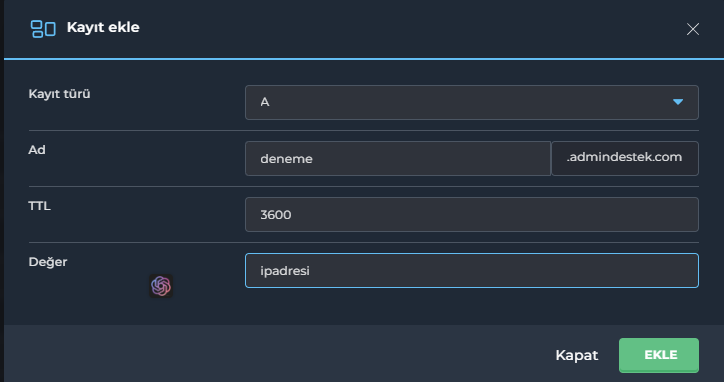Focus the Ad field containing deneme
The width and height of the screenshot is (724, 382).
(x=398, y=158)
